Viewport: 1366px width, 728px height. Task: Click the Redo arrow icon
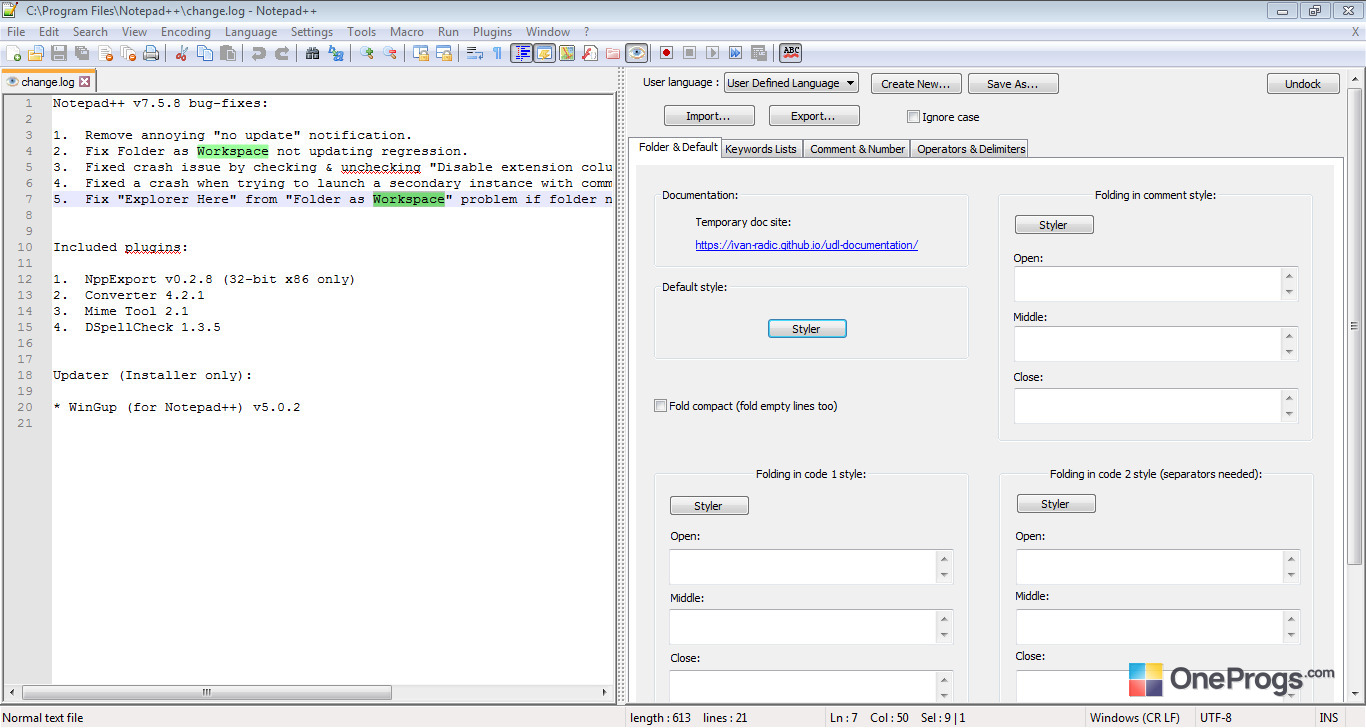pyautogui.click(x=282, y=53)
